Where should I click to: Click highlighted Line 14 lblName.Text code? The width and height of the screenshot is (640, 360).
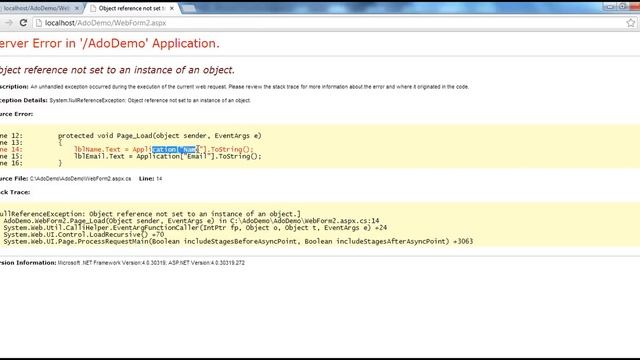click(x=164, y=149)
